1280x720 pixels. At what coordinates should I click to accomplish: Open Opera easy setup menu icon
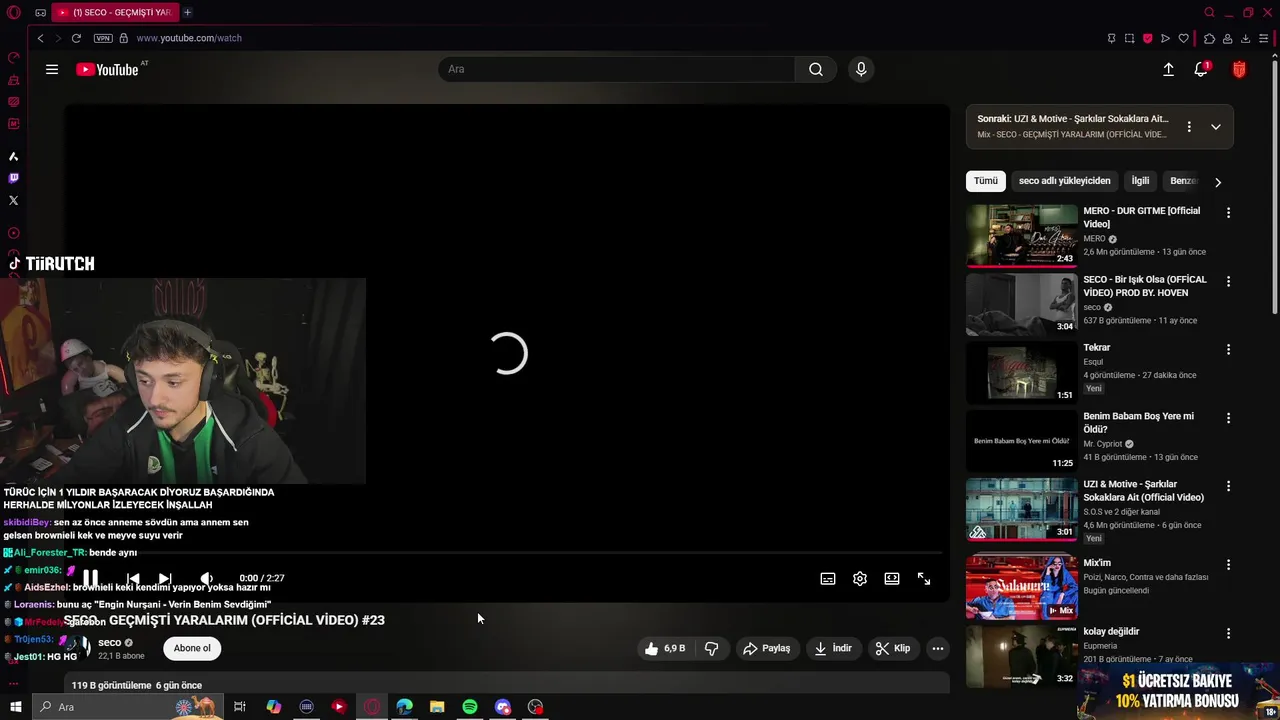click(x=1264, y=38)
